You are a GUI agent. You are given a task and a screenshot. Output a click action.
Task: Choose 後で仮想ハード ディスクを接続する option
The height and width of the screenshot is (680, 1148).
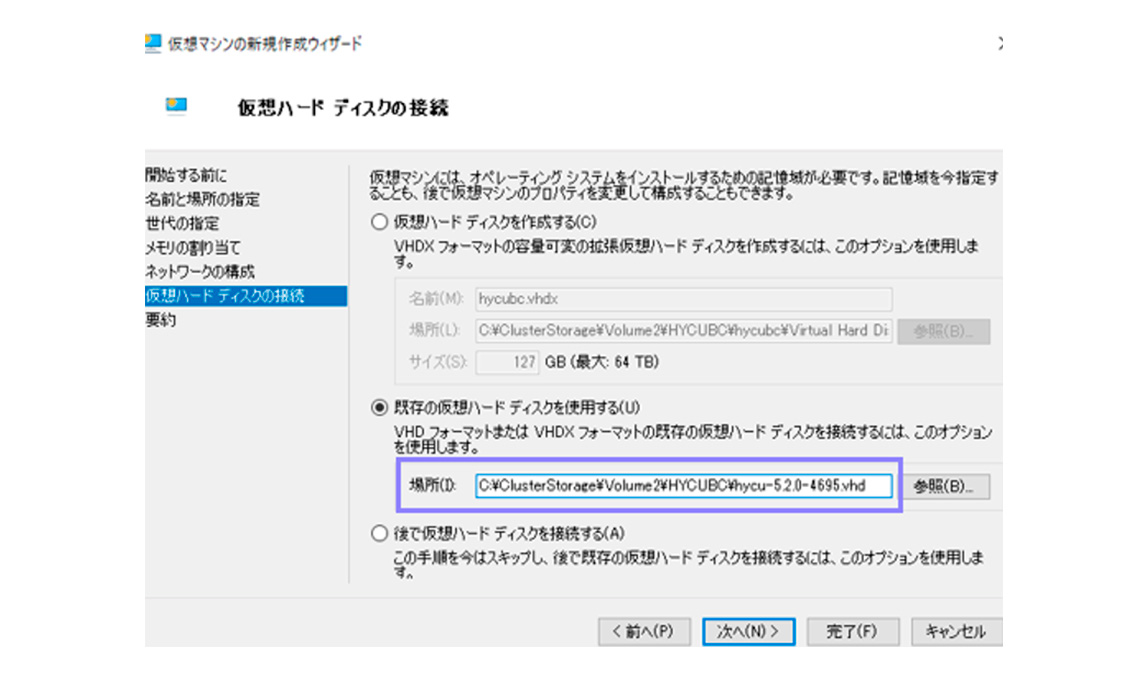coord(378,533)
